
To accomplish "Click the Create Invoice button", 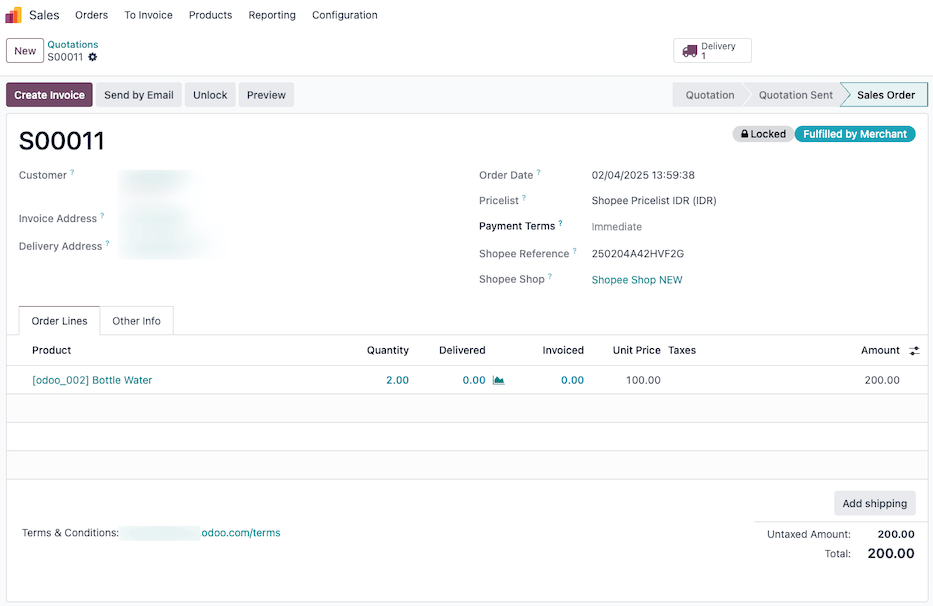I will pos(48,94).
